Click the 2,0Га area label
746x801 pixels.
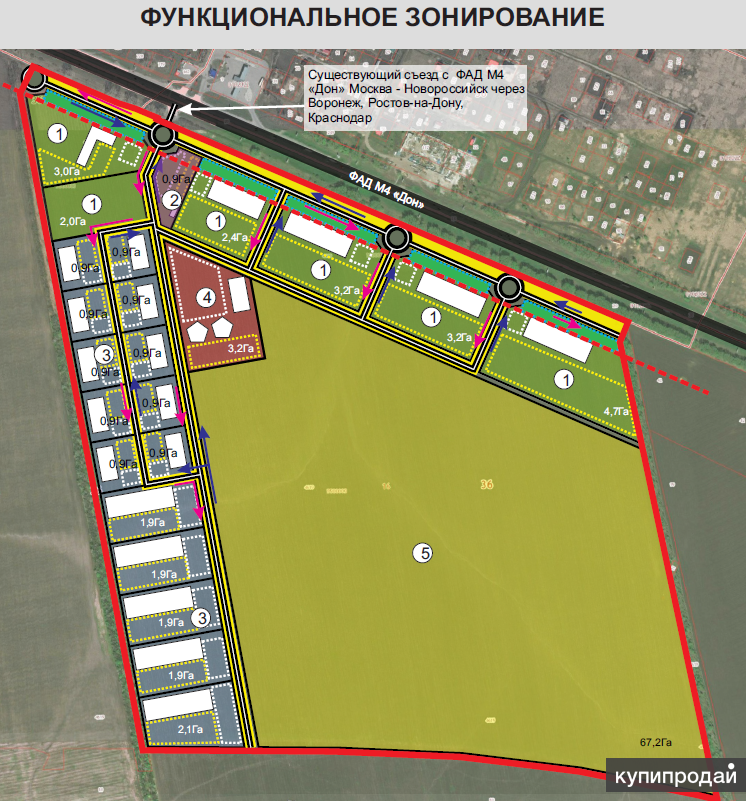point(74,220)
